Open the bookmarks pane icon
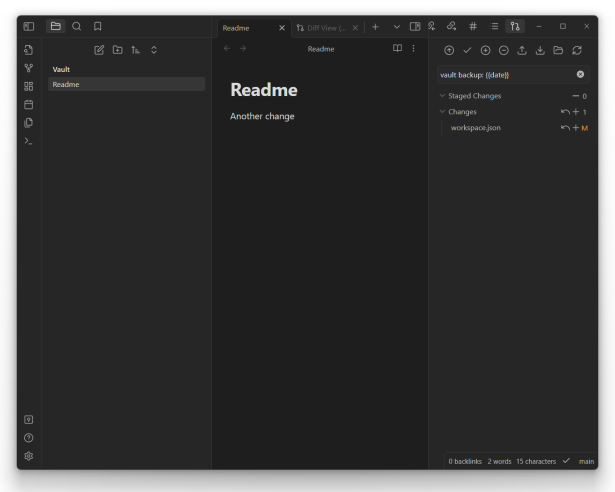 [x=98, y=26]
